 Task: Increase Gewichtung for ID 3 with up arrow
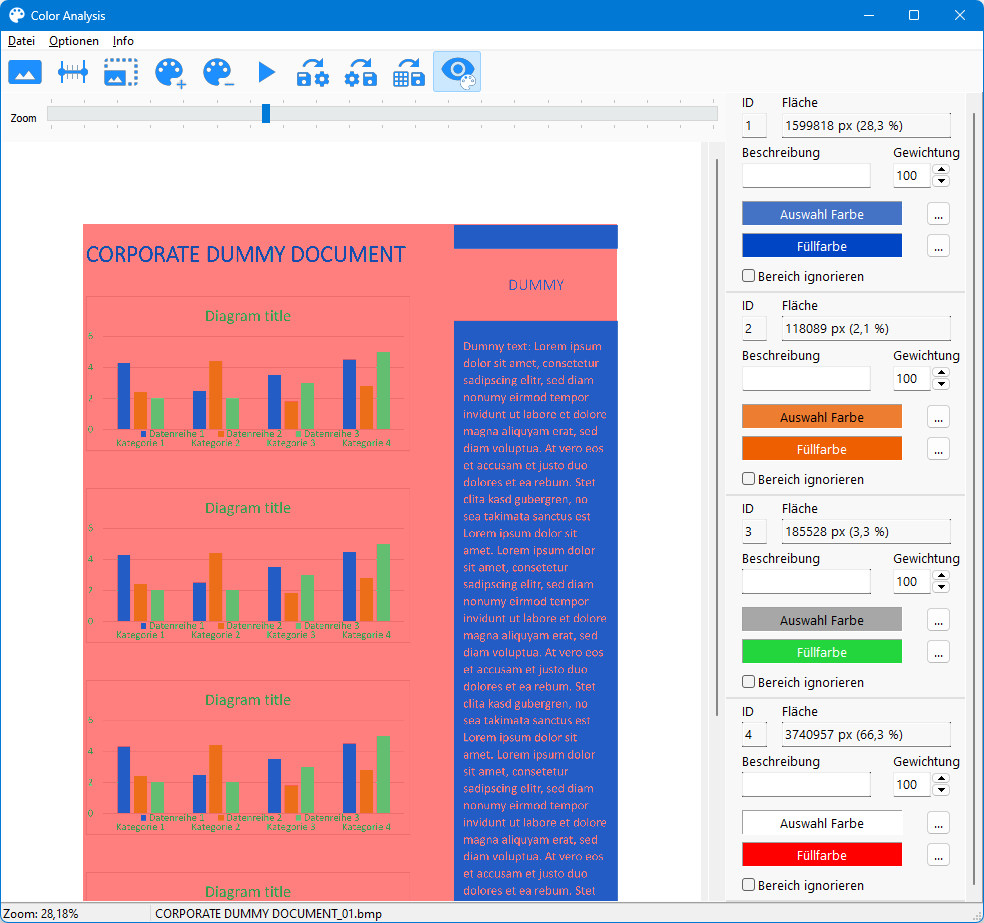pyautogui.click(x=940, y=576)
